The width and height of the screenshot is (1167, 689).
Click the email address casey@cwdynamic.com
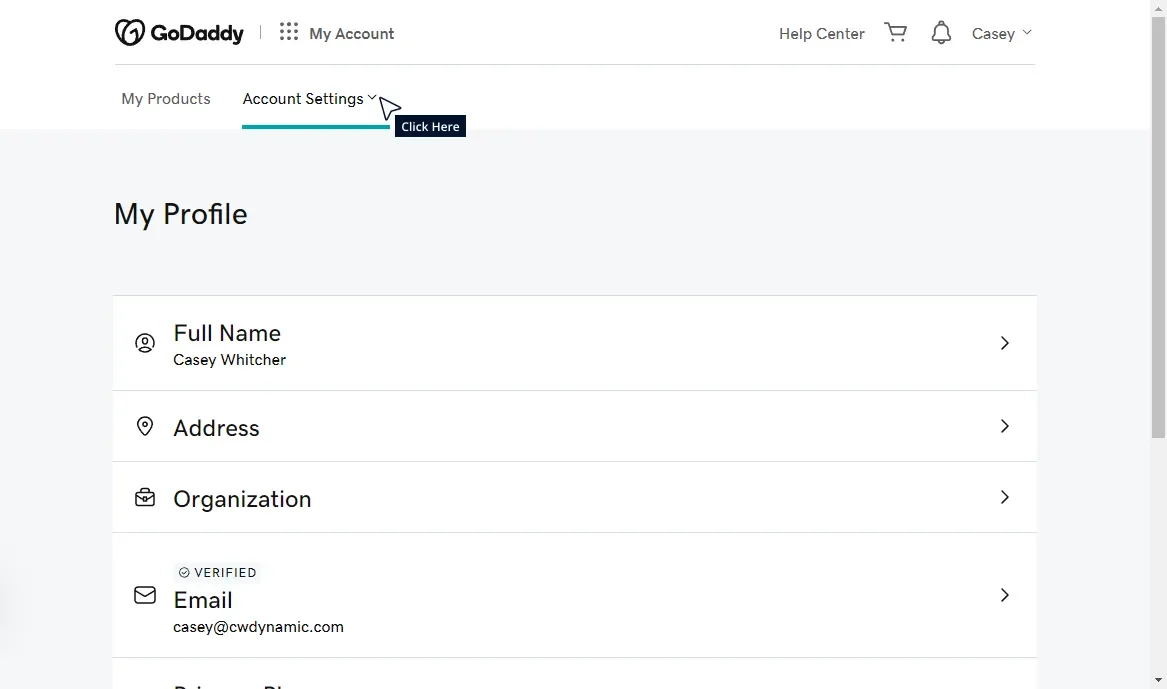[258, 627]
